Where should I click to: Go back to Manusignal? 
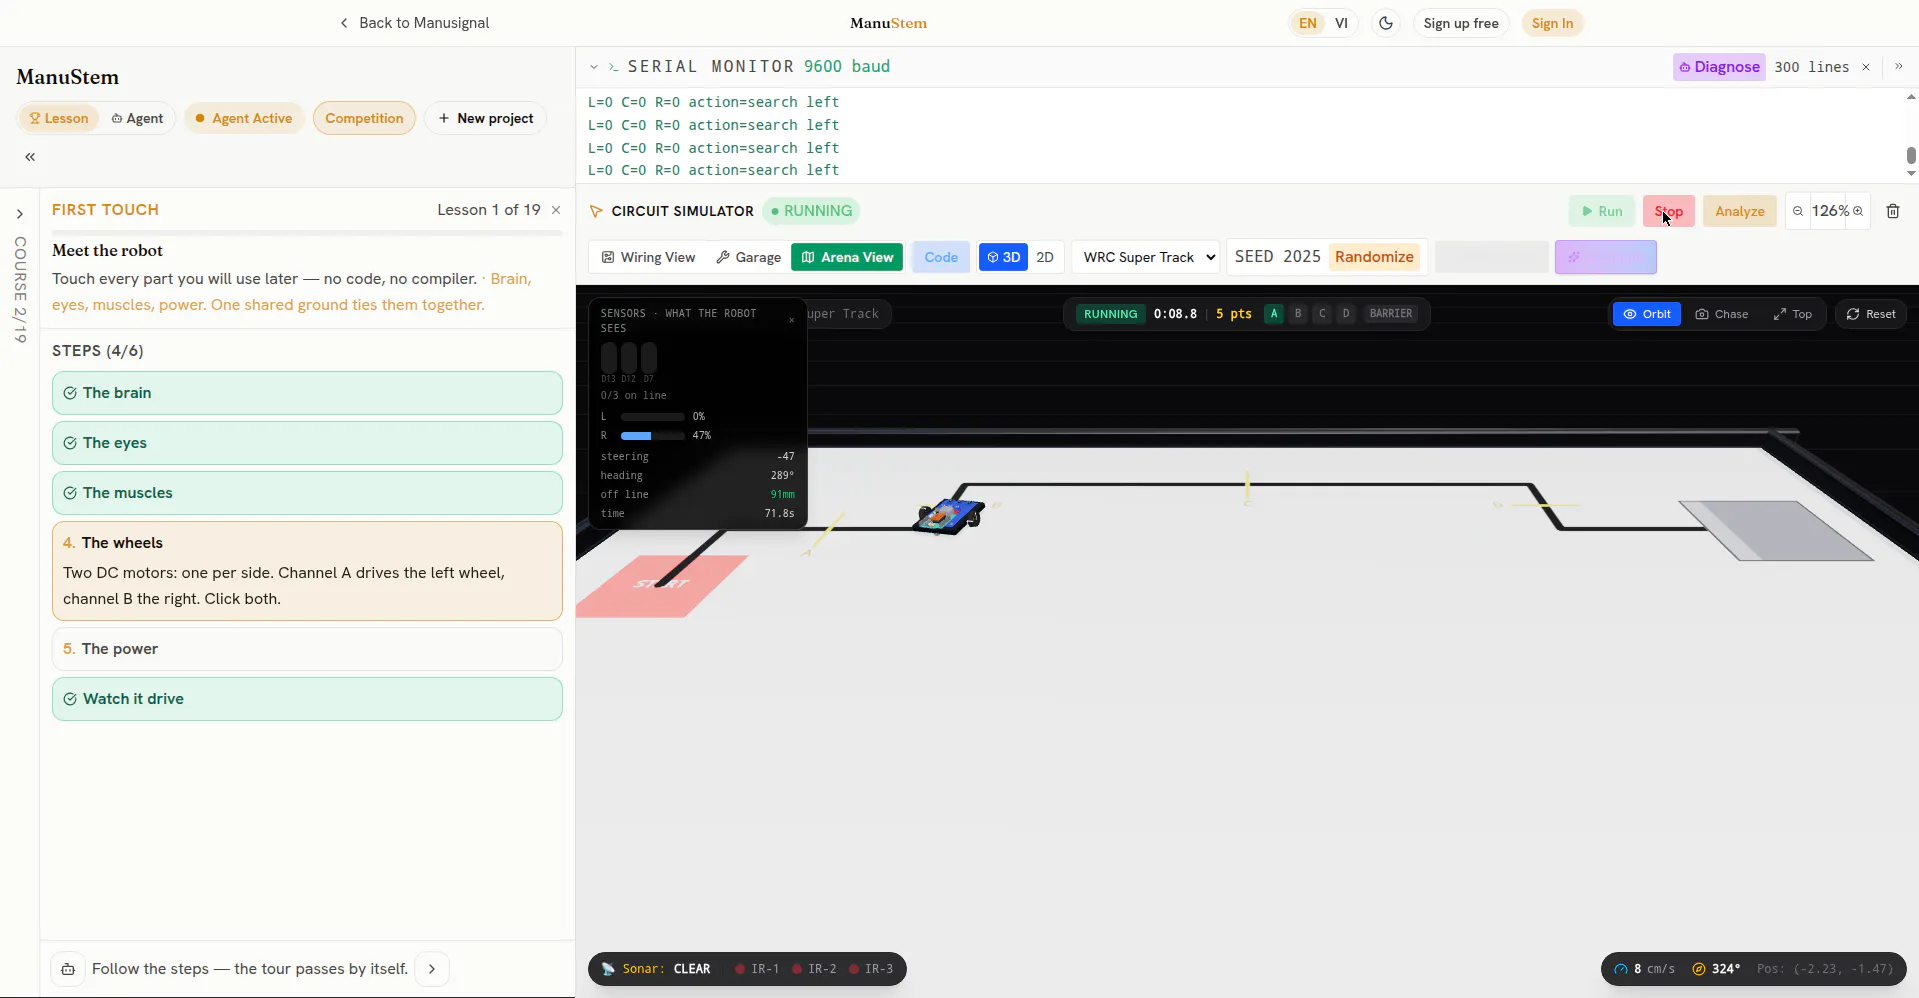coord(414,23)
